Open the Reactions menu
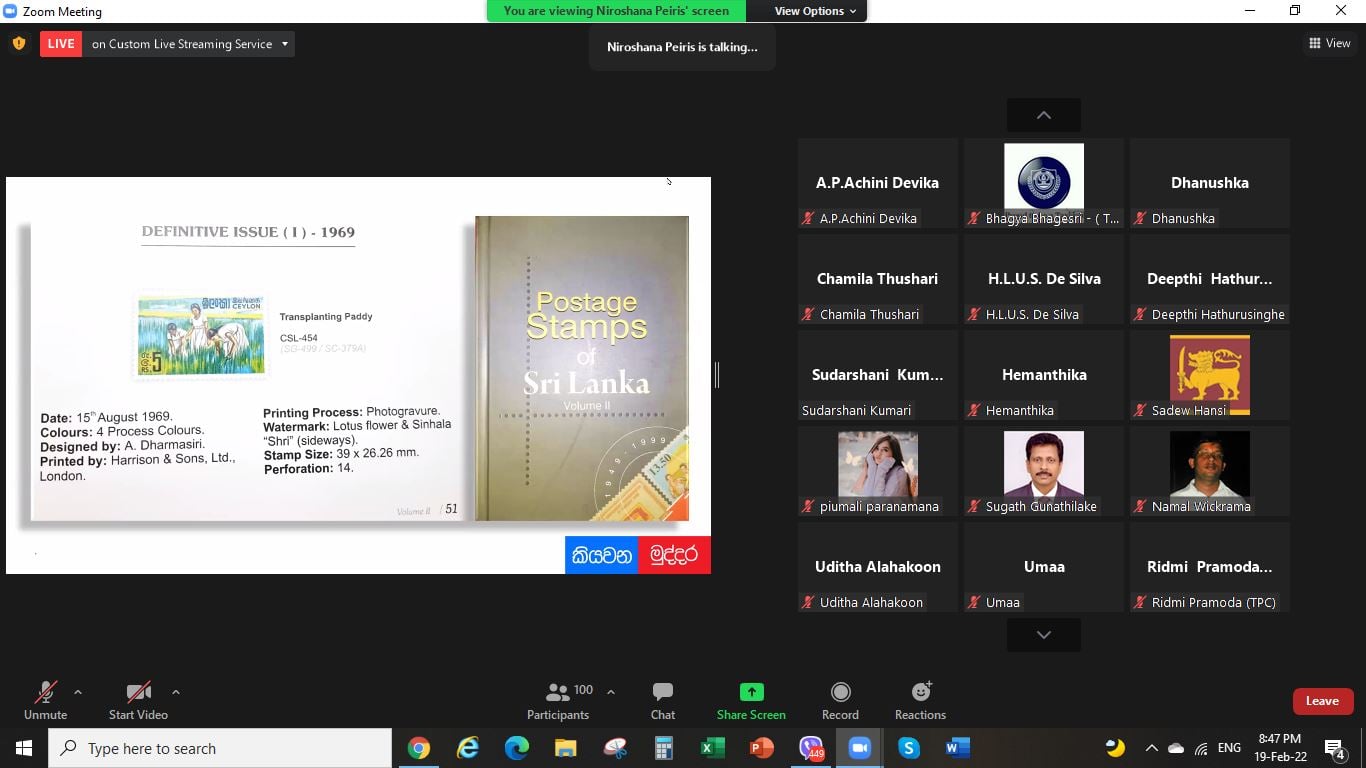 point(920,700)
